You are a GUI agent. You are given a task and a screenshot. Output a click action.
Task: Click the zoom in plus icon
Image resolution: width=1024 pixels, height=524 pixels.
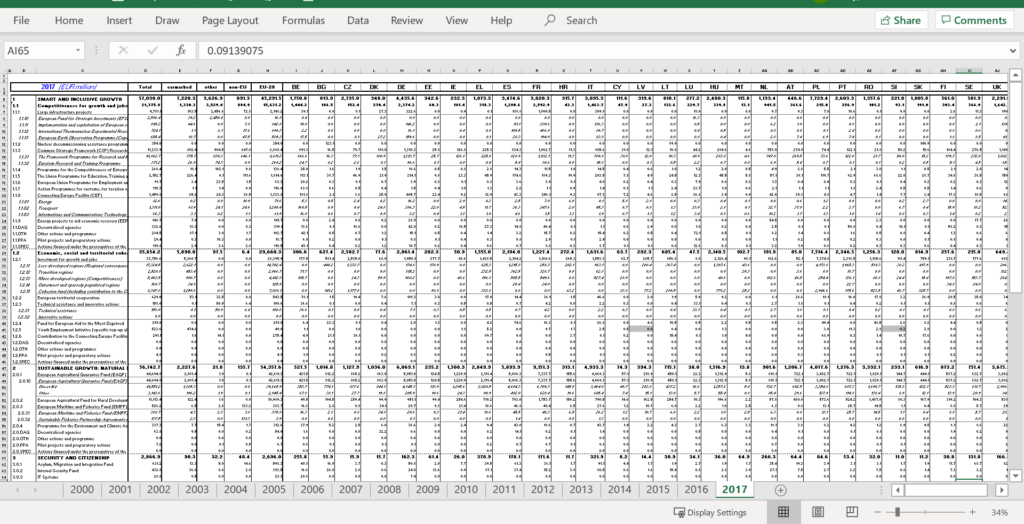click(x=973, y=512)
